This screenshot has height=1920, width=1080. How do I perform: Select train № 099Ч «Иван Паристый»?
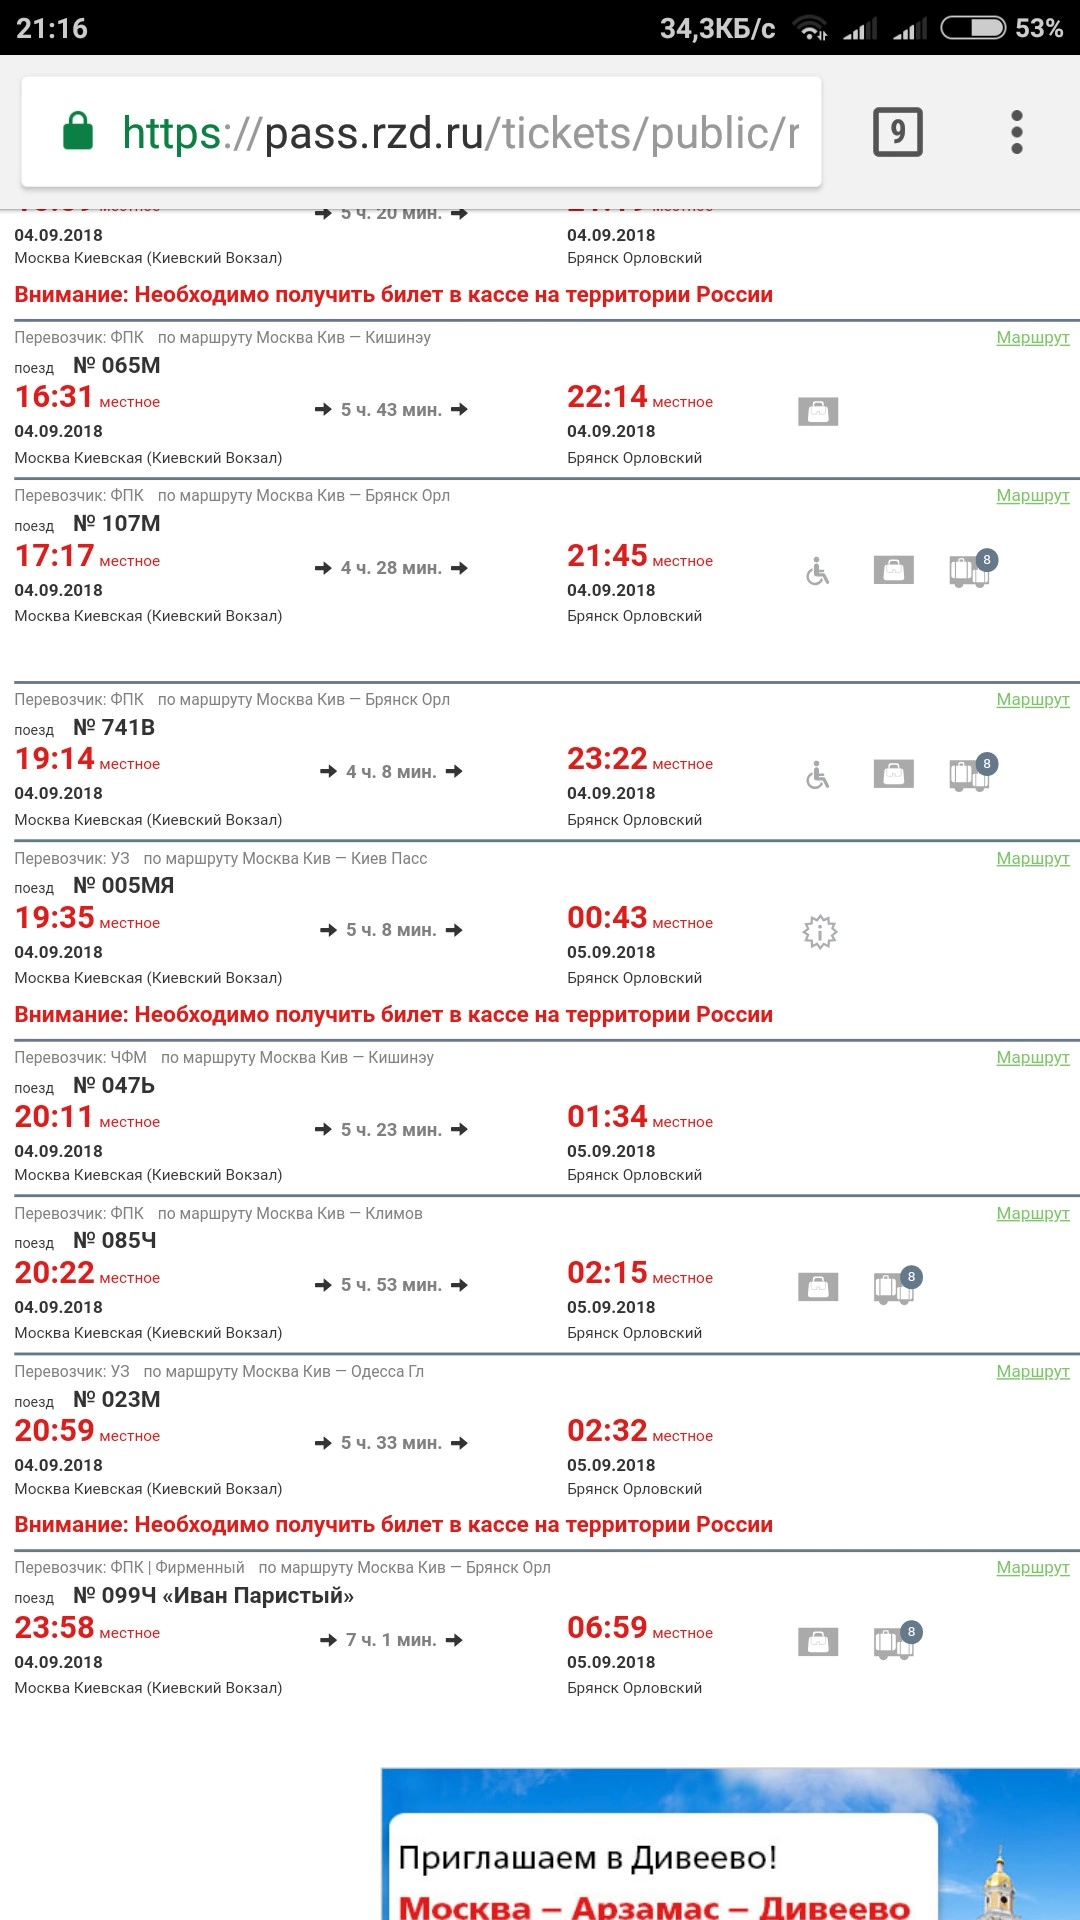click(213, 1596)
